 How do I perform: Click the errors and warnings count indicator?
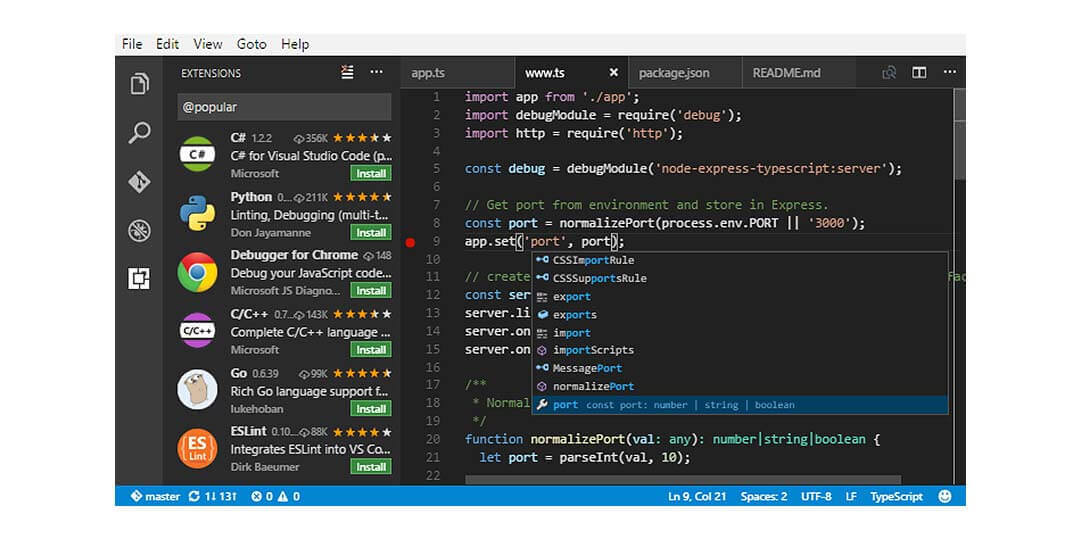pos(275,496)
